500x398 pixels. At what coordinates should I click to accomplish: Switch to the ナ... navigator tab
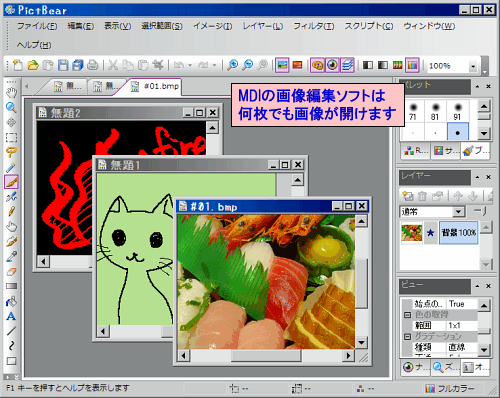(416, 367)
